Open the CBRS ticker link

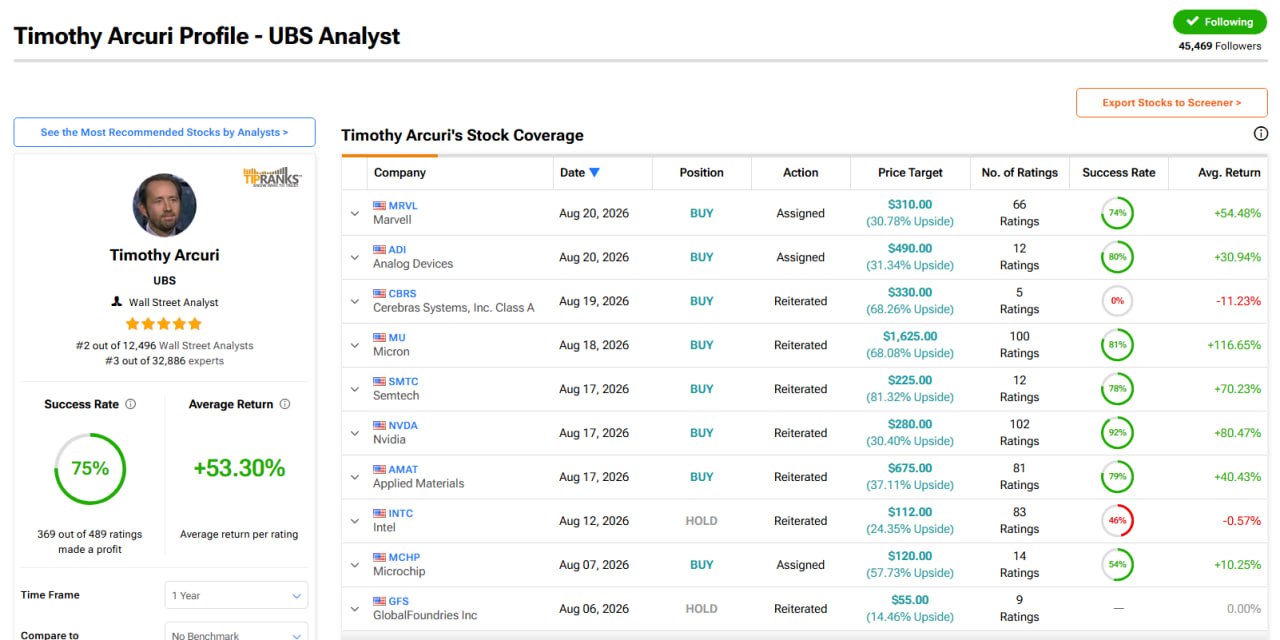402,294
